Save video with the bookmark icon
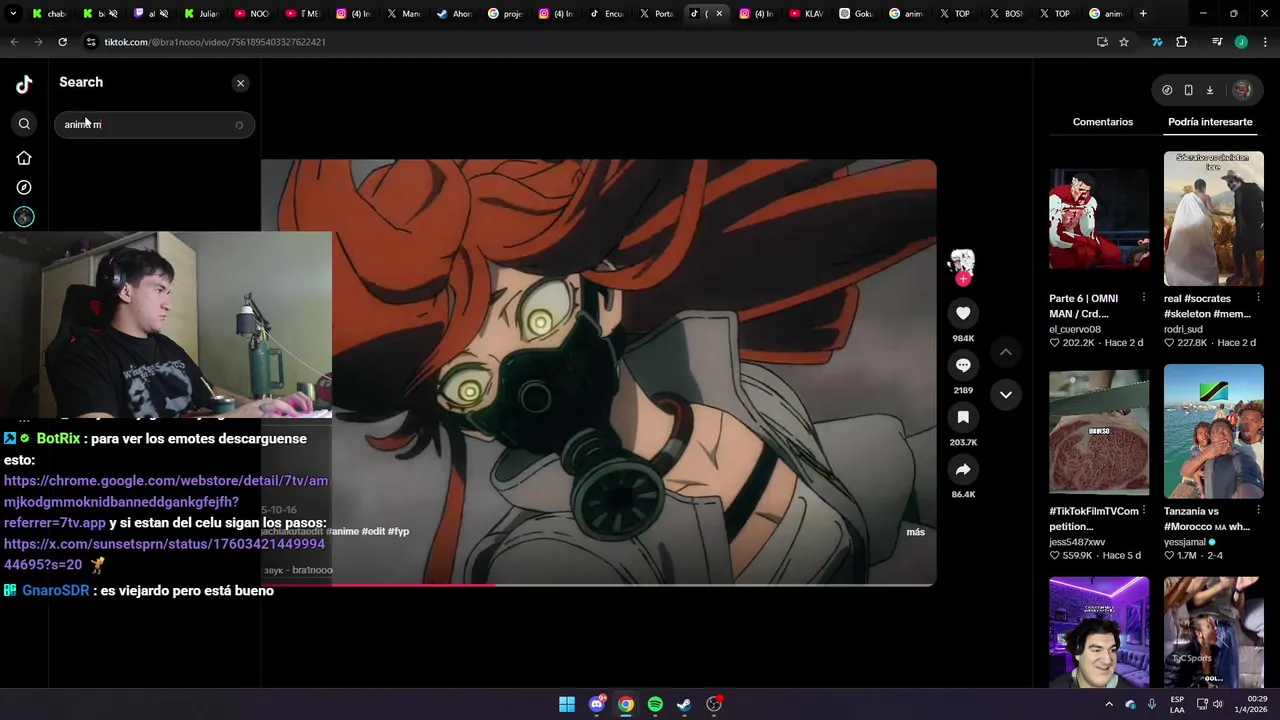This screenshot has height=720, width=1280. pos(963,418)
